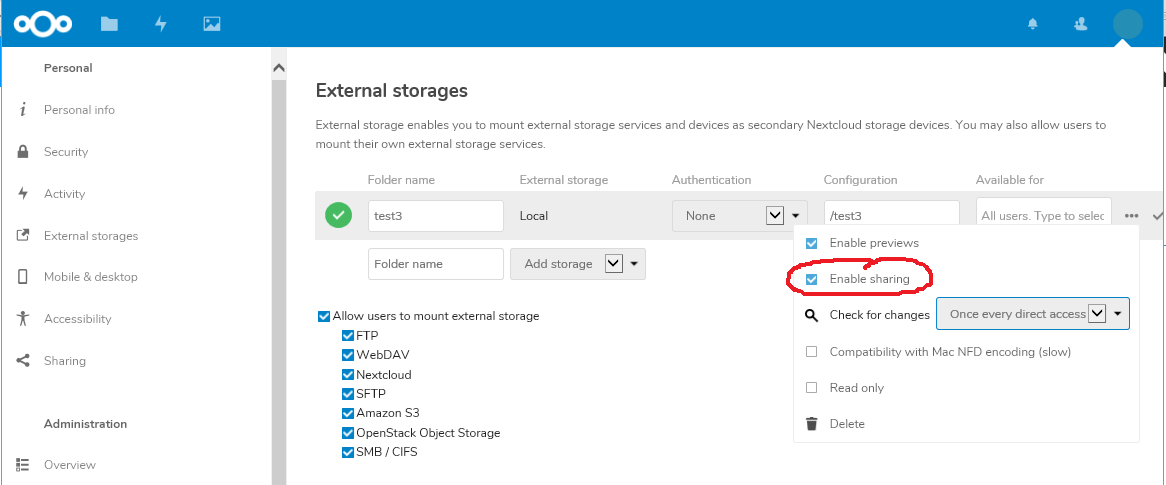
Task: Open the notifications bell icon
Action: [x=1032, y=24]
